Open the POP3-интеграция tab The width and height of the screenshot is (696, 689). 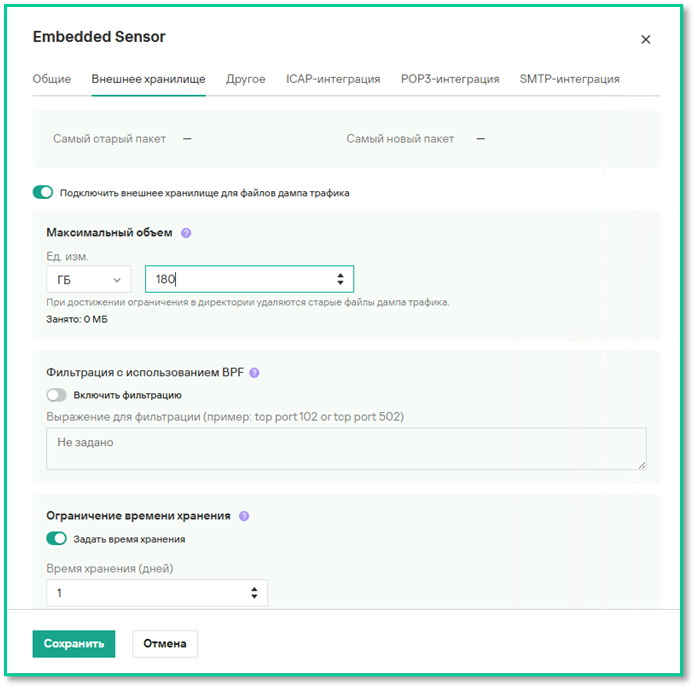point(449,79)
